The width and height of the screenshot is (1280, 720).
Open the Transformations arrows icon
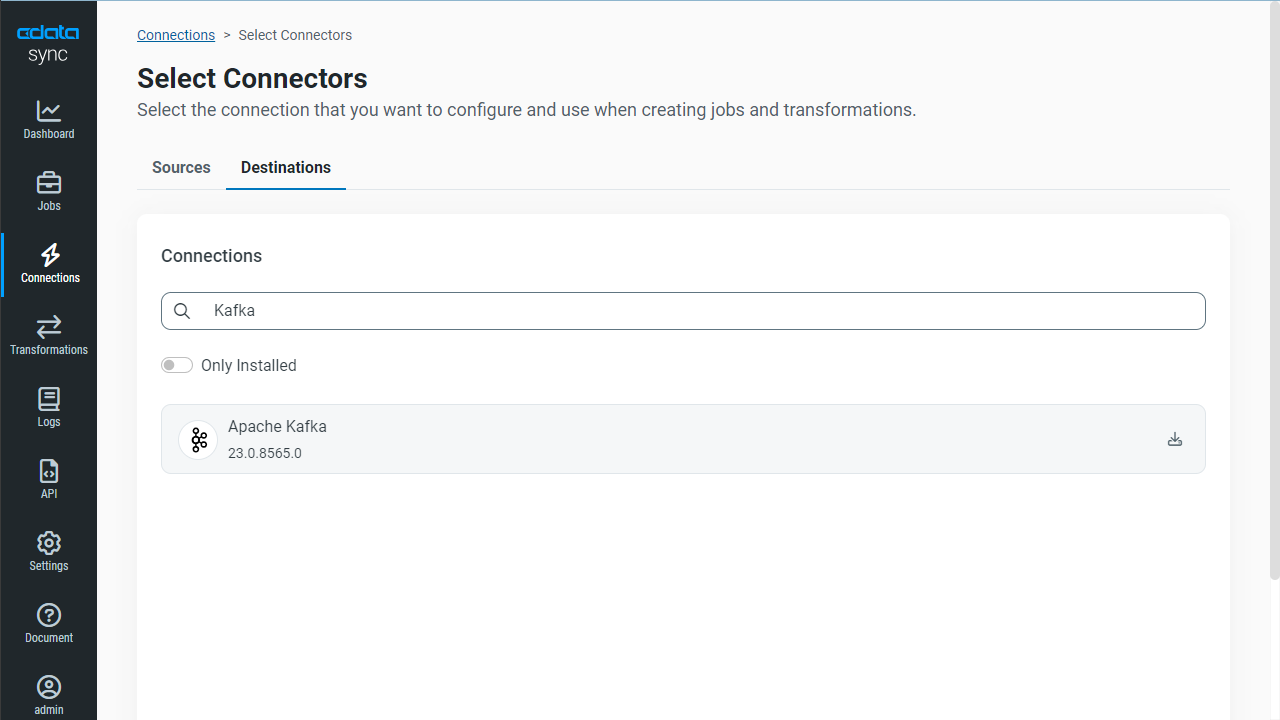pyautogui.click(x=48, y=327)
